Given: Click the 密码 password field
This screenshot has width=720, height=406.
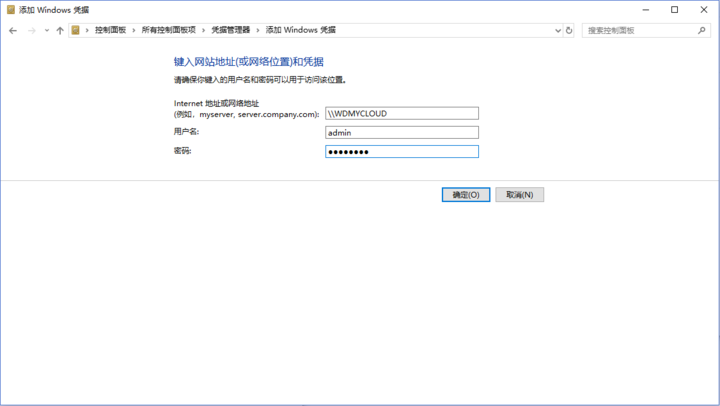Looking at the screenshot, I should [x=402, y=152].
